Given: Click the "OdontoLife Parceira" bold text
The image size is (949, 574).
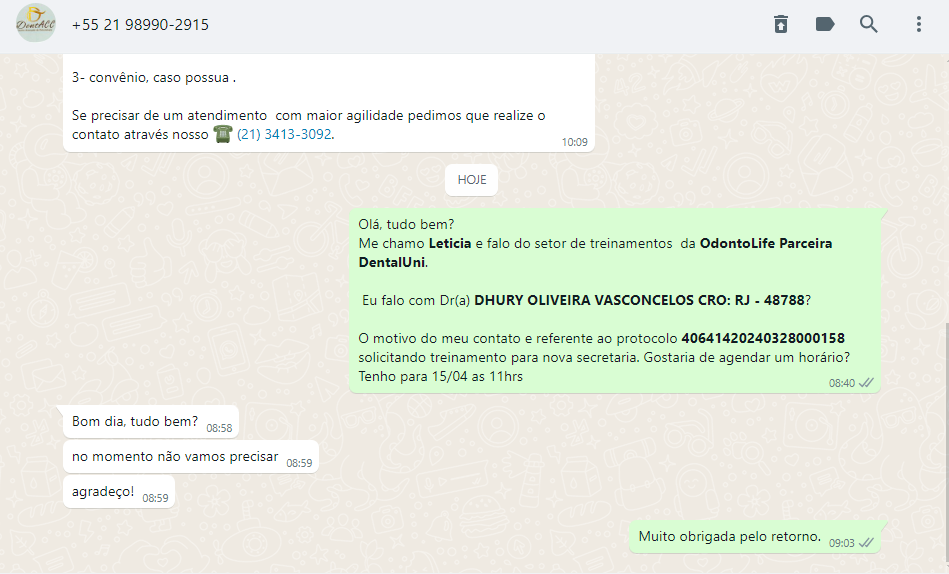Looking at the screenshot, I should click(766, 243).
